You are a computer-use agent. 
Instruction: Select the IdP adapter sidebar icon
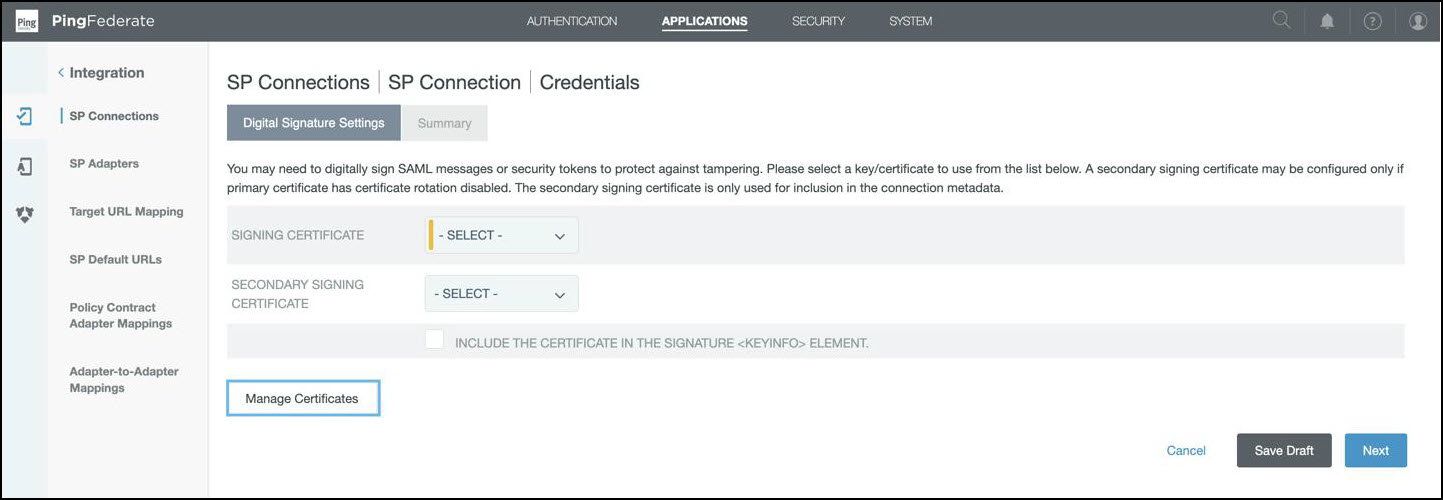tap(25, 166)
